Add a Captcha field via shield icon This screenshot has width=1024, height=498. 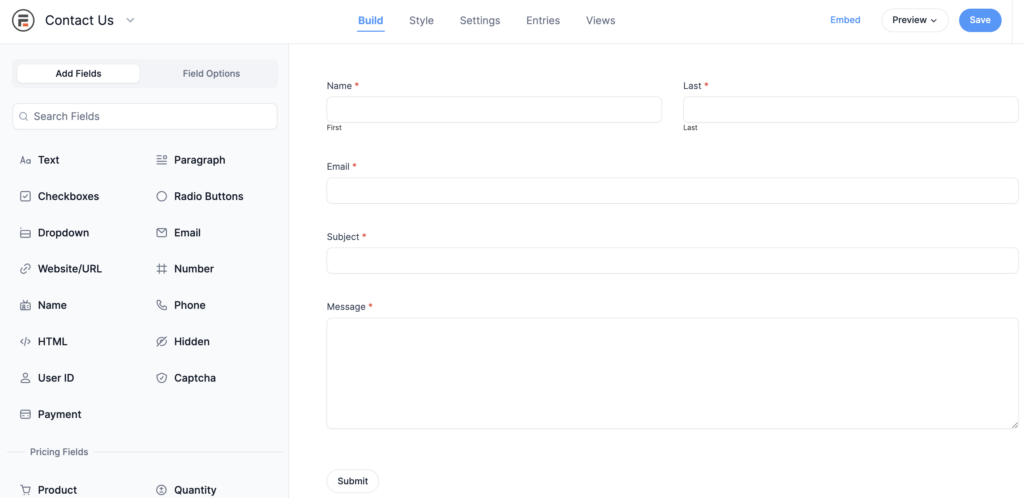162,378
